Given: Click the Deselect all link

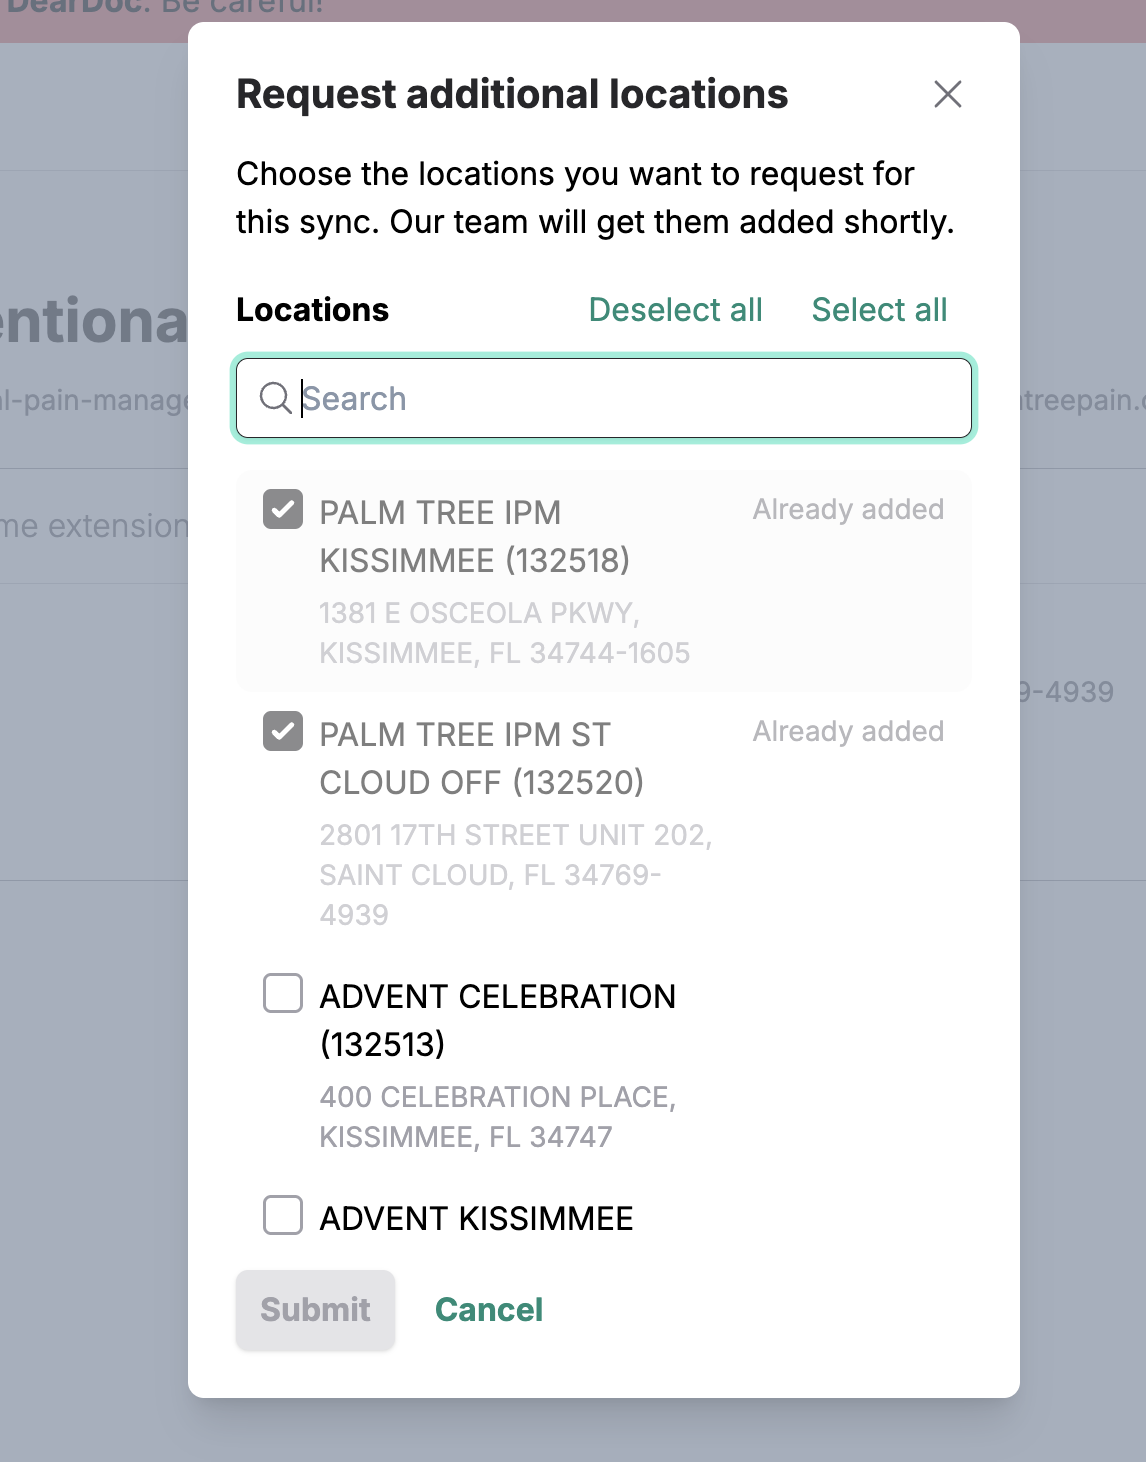Looking at the screenshot, I should pos(675,310).
